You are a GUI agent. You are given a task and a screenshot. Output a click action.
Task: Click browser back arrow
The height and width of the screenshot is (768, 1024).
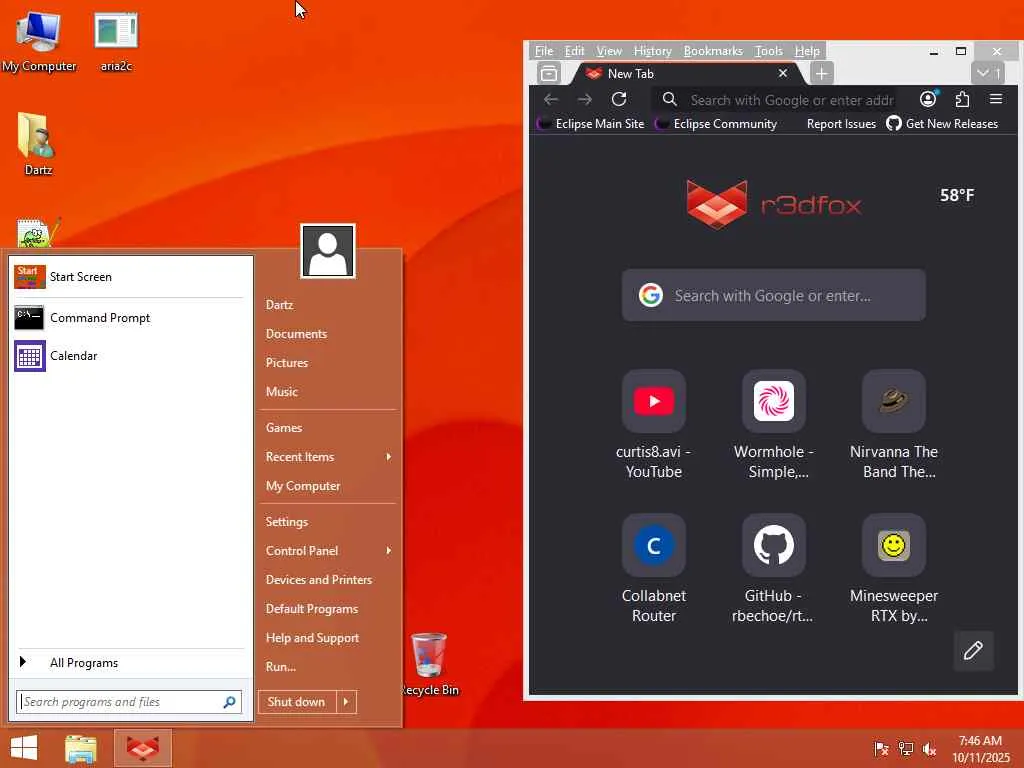point(551,99)
